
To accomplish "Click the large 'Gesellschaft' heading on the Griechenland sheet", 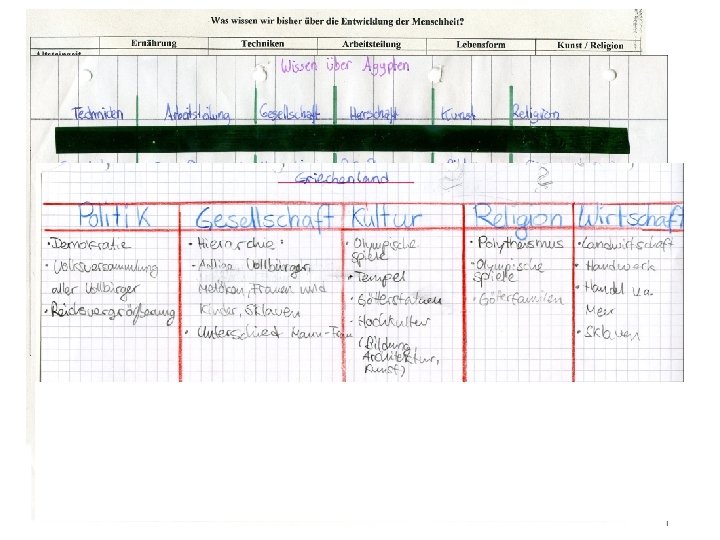I will pos(264,218).
